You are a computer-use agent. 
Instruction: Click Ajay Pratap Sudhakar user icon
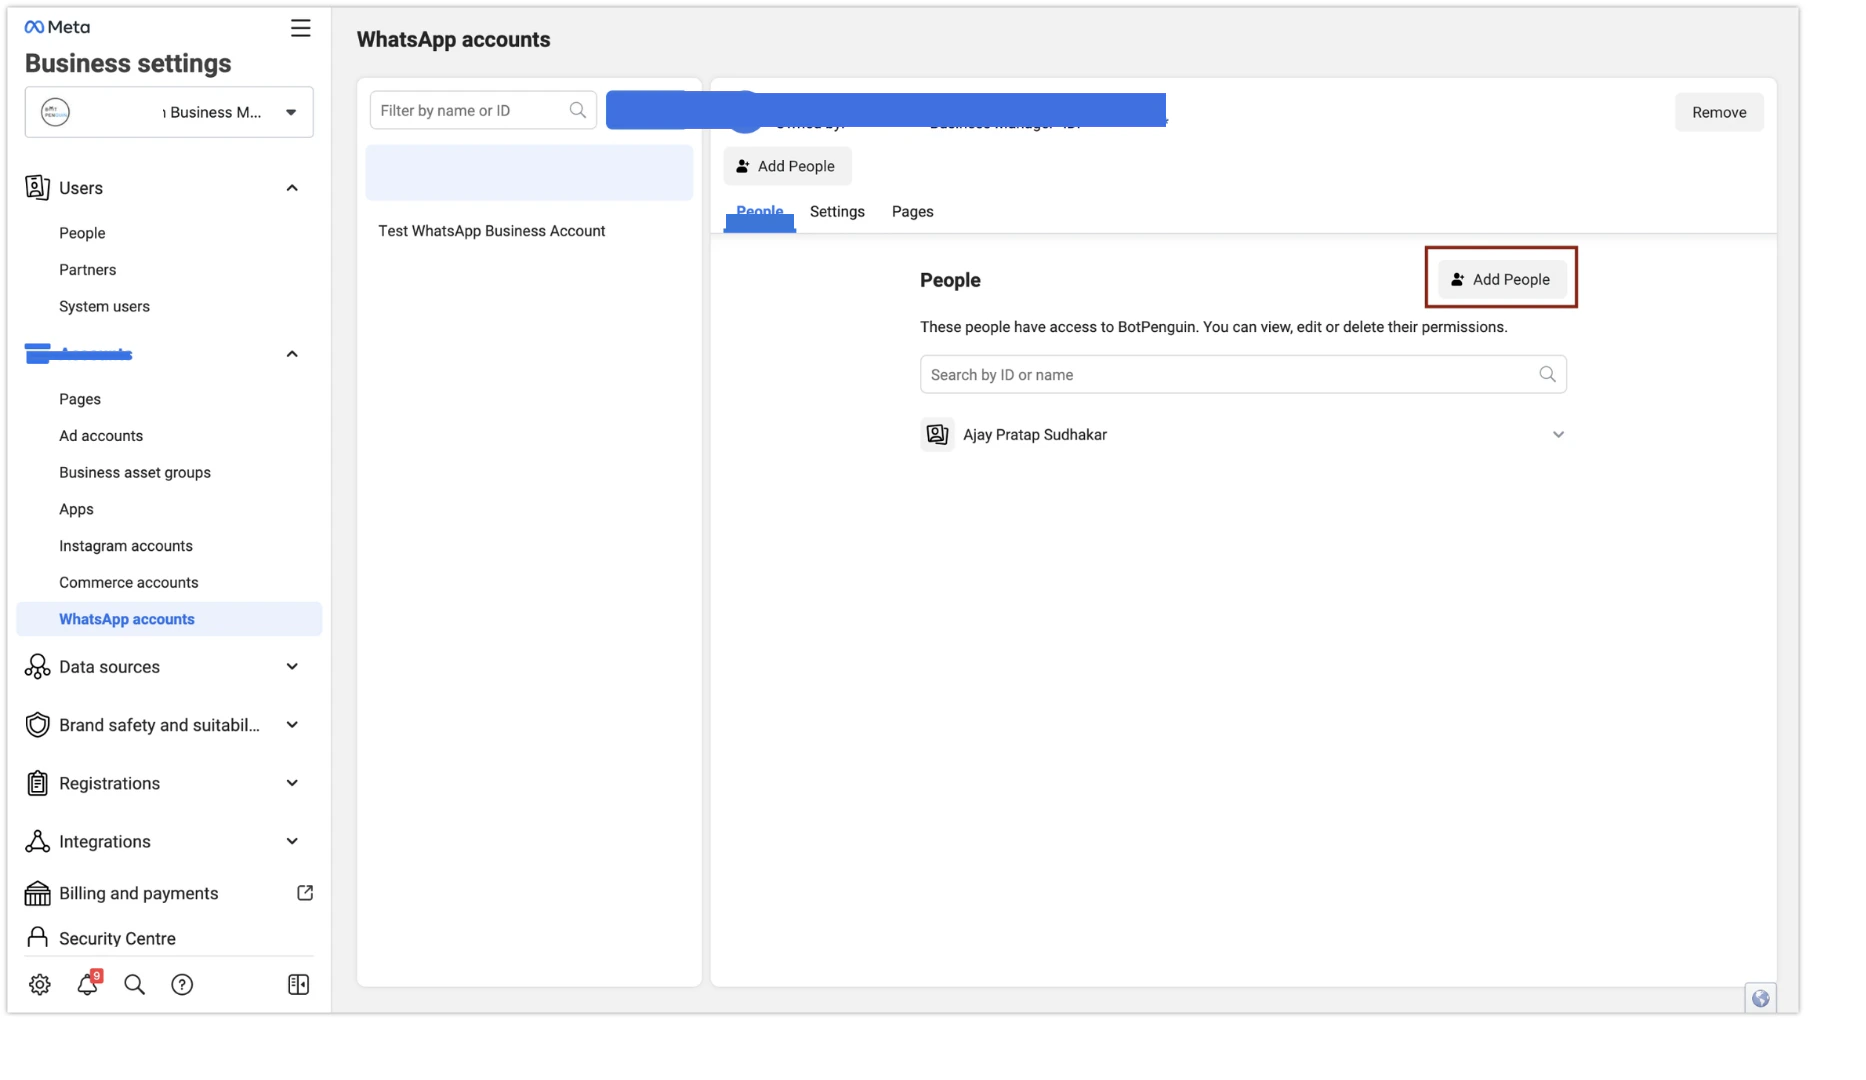(937, 434)
